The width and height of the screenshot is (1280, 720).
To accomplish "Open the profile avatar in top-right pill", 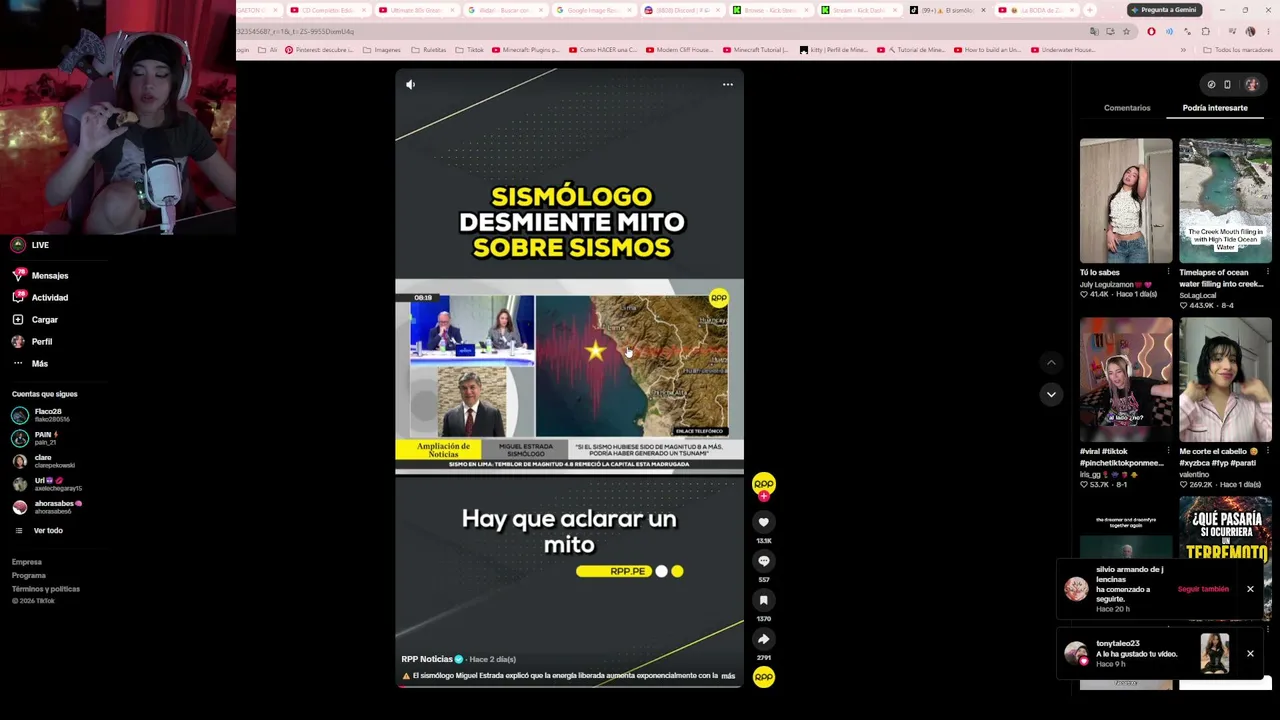I will pyautogui.click(x=1251, y=85).
